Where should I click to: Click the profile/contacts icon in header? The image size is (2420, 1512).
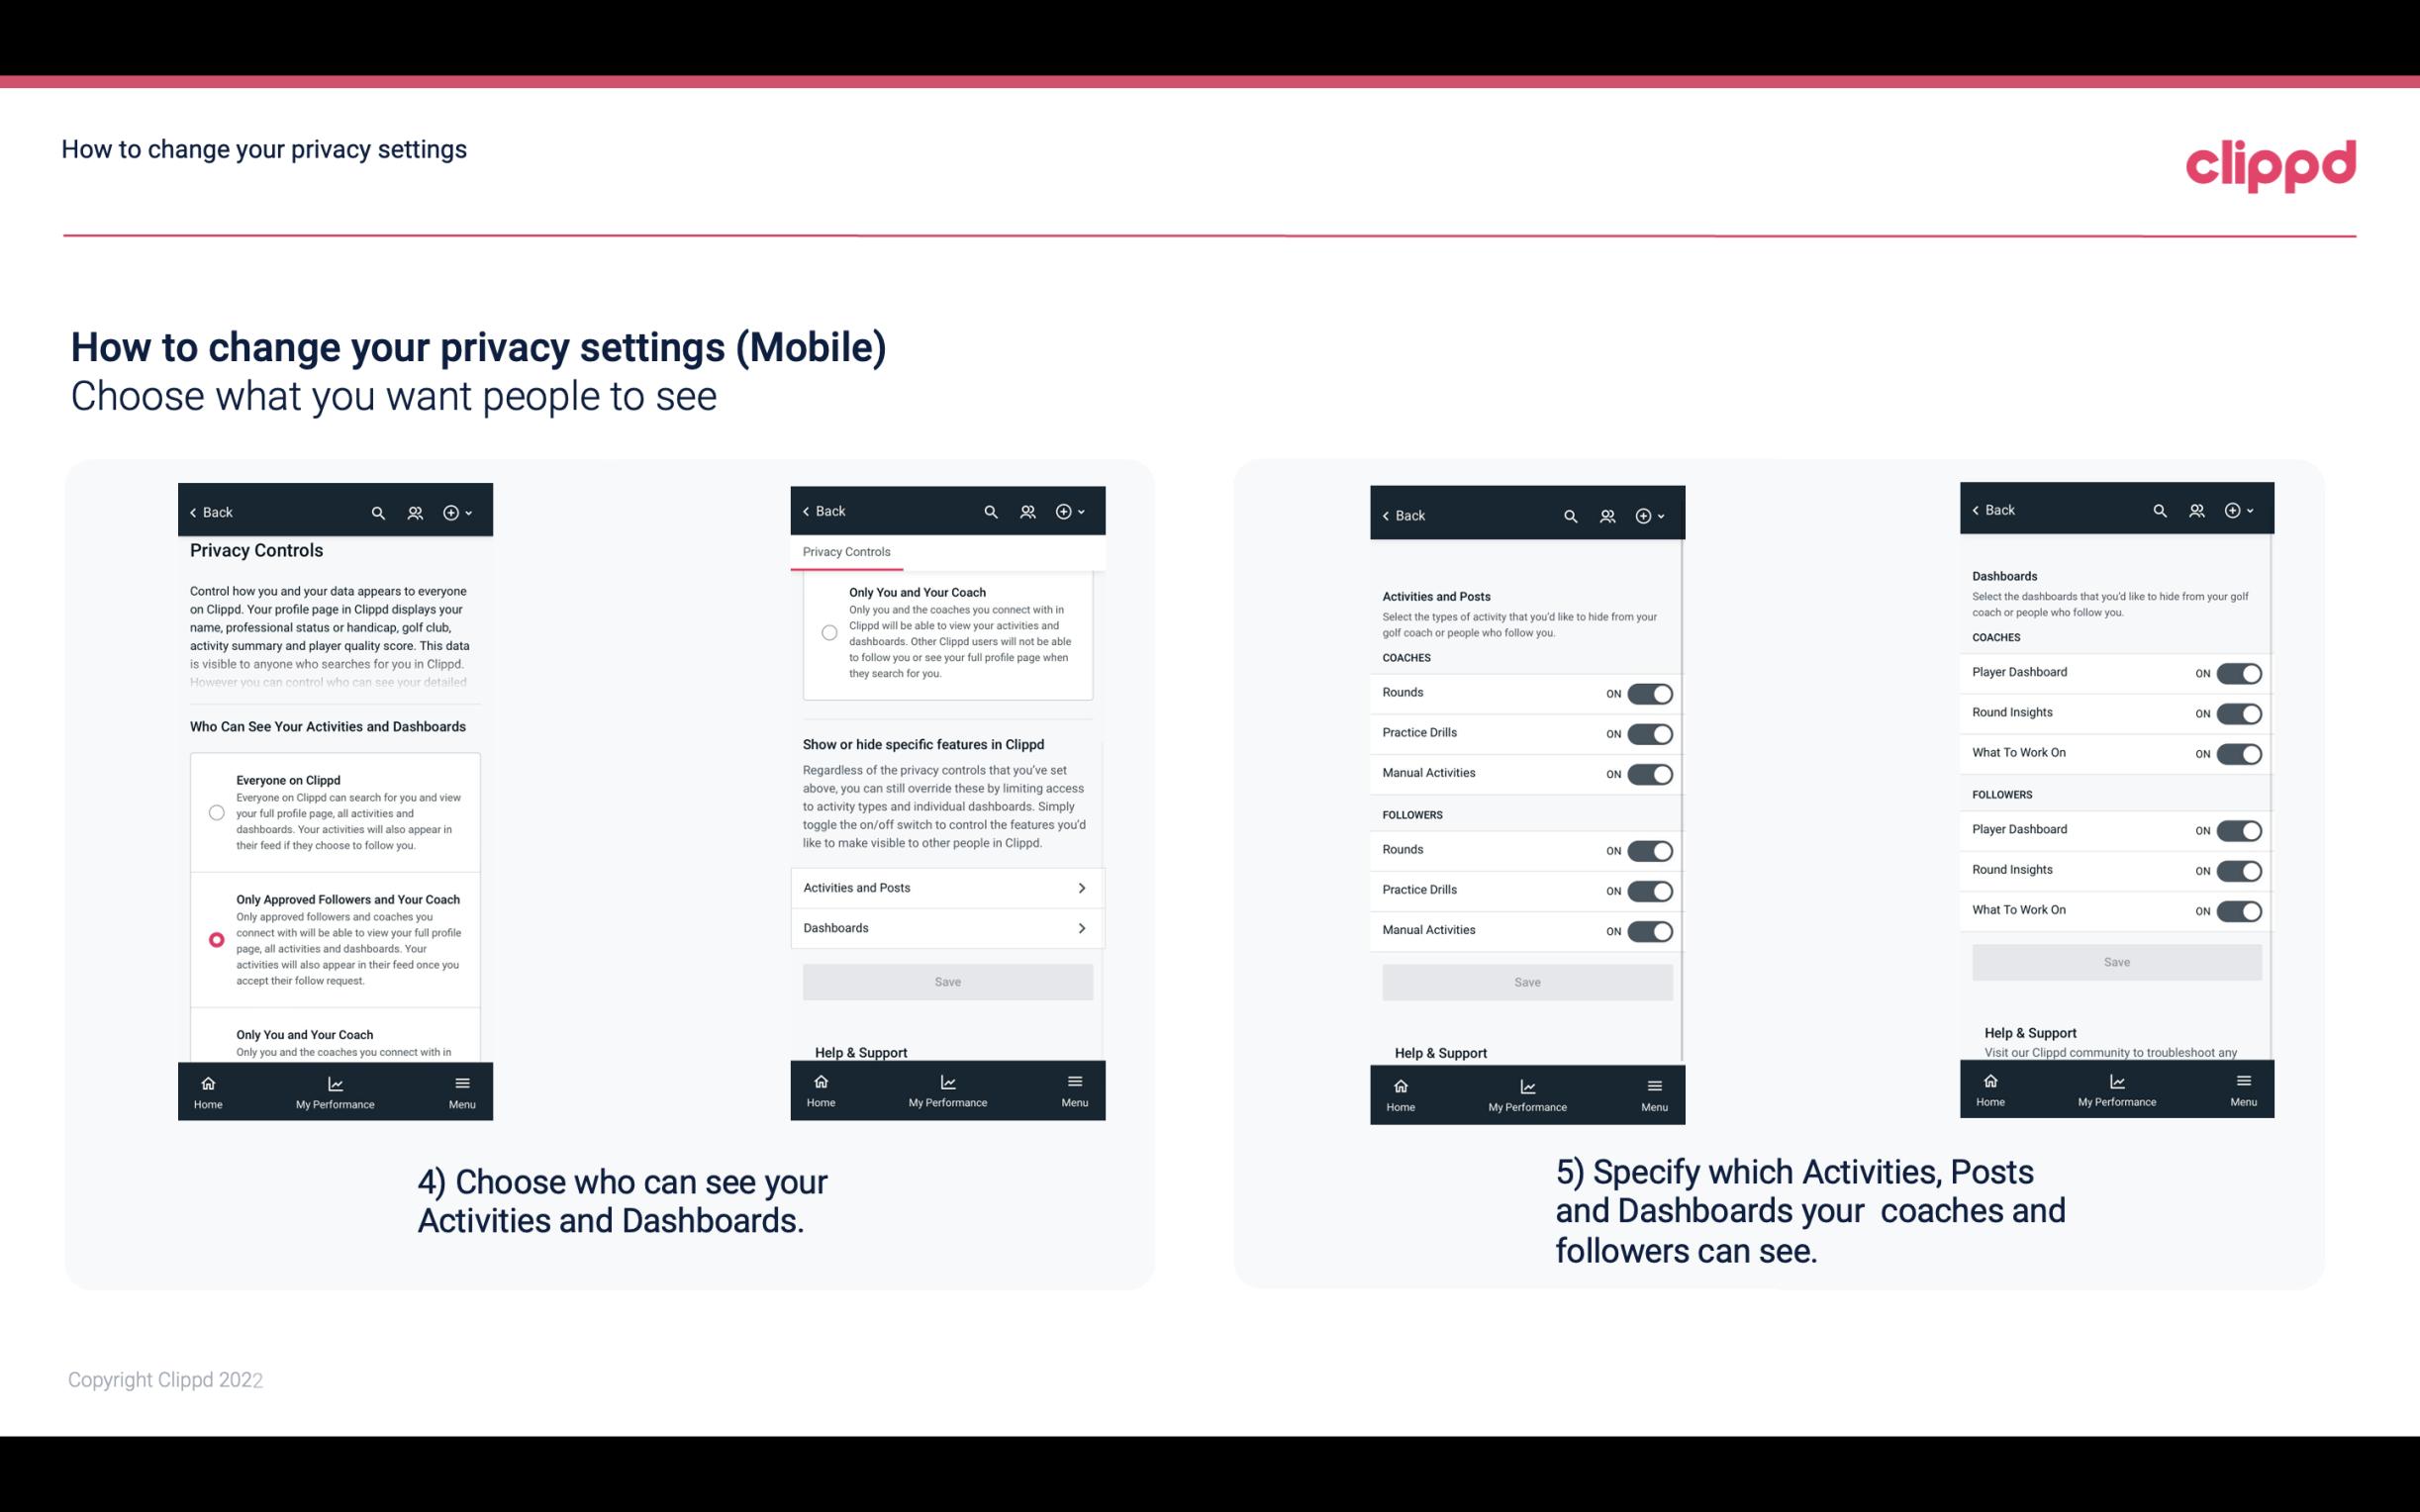tap(413, 513)
